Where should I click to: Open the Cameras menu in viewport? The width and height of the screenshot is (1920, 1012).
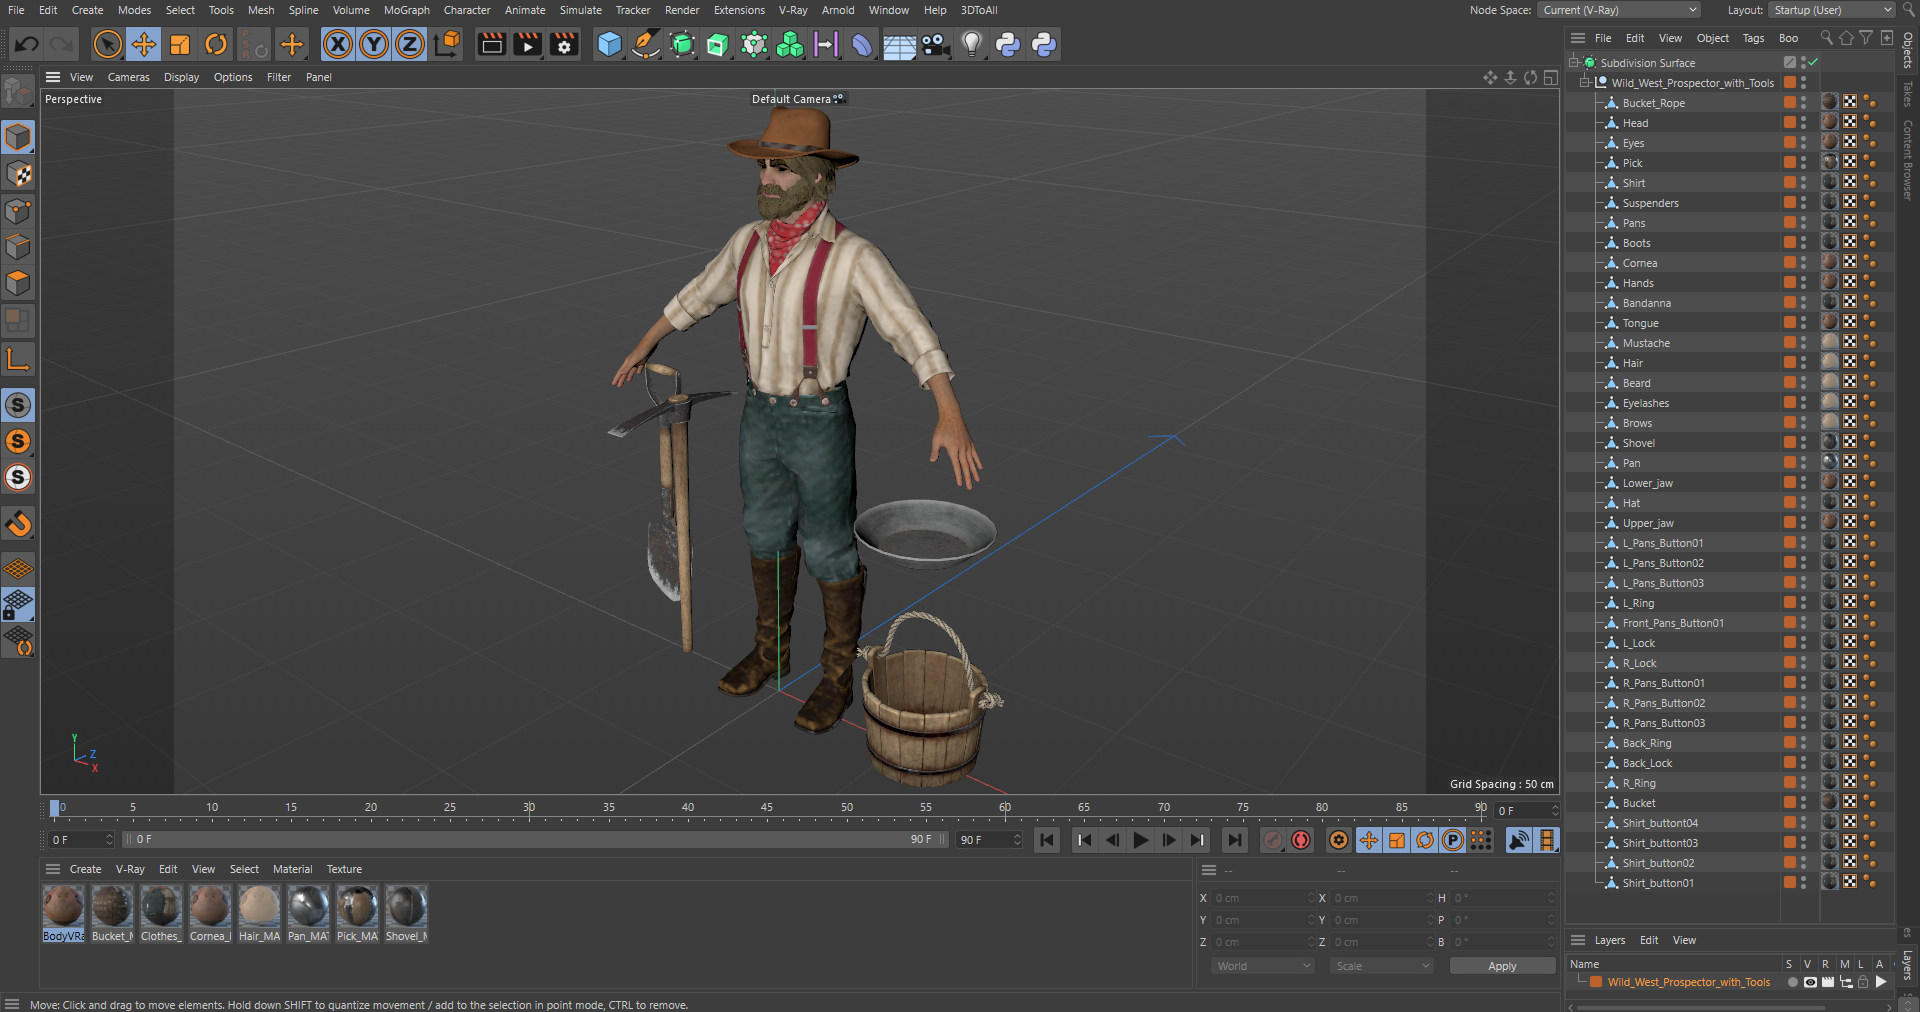128,77
